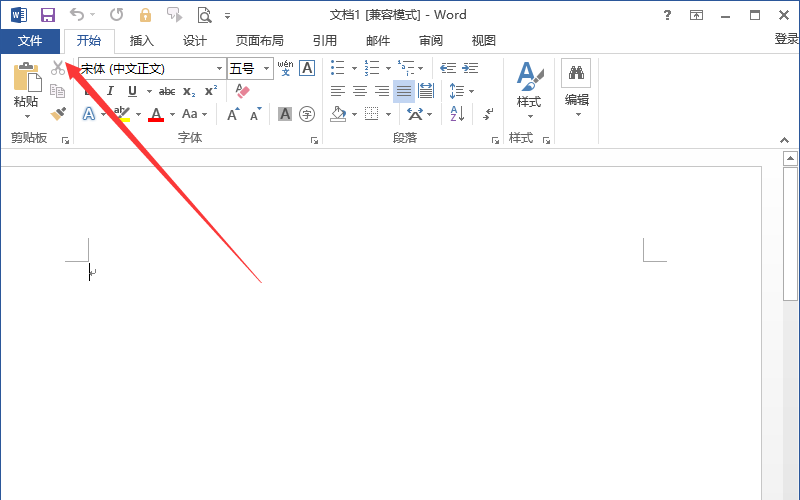This screenshot has width=800, height=500.
Task: Open the customize quick access toolbar arrow
Action: coord(228,16)
